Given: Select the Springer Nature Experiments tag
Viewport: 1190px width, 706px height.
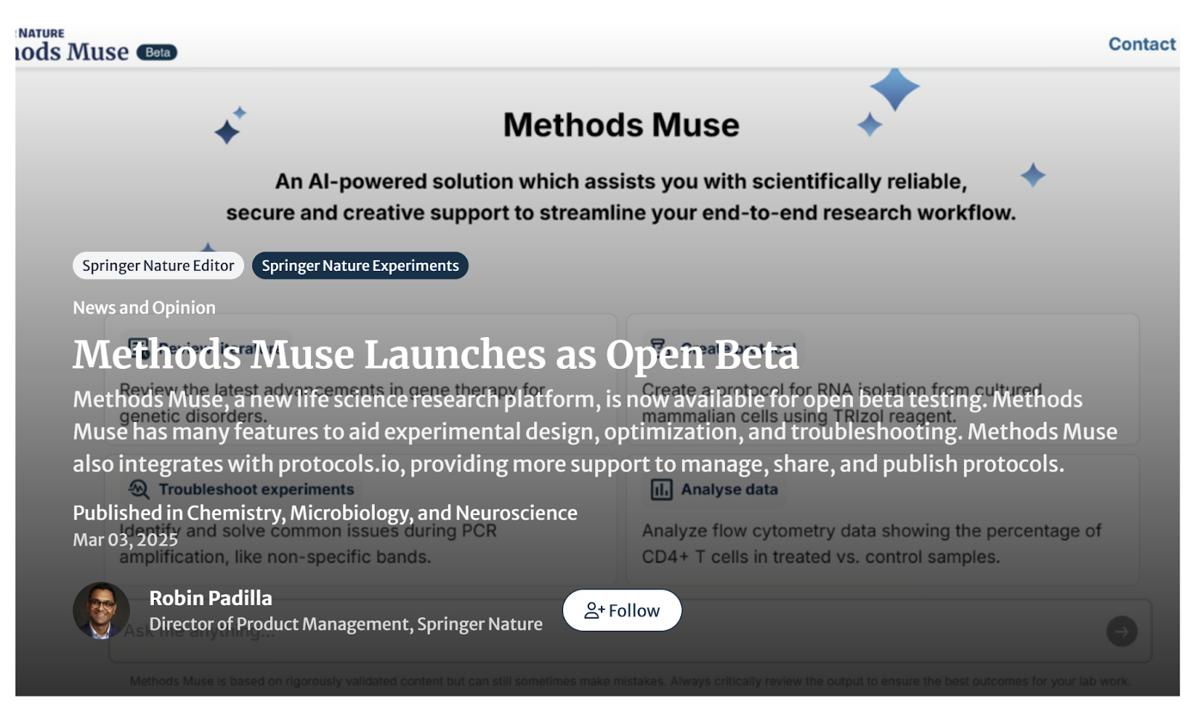Looking at the screenshot, I should (x=360, y=266).
